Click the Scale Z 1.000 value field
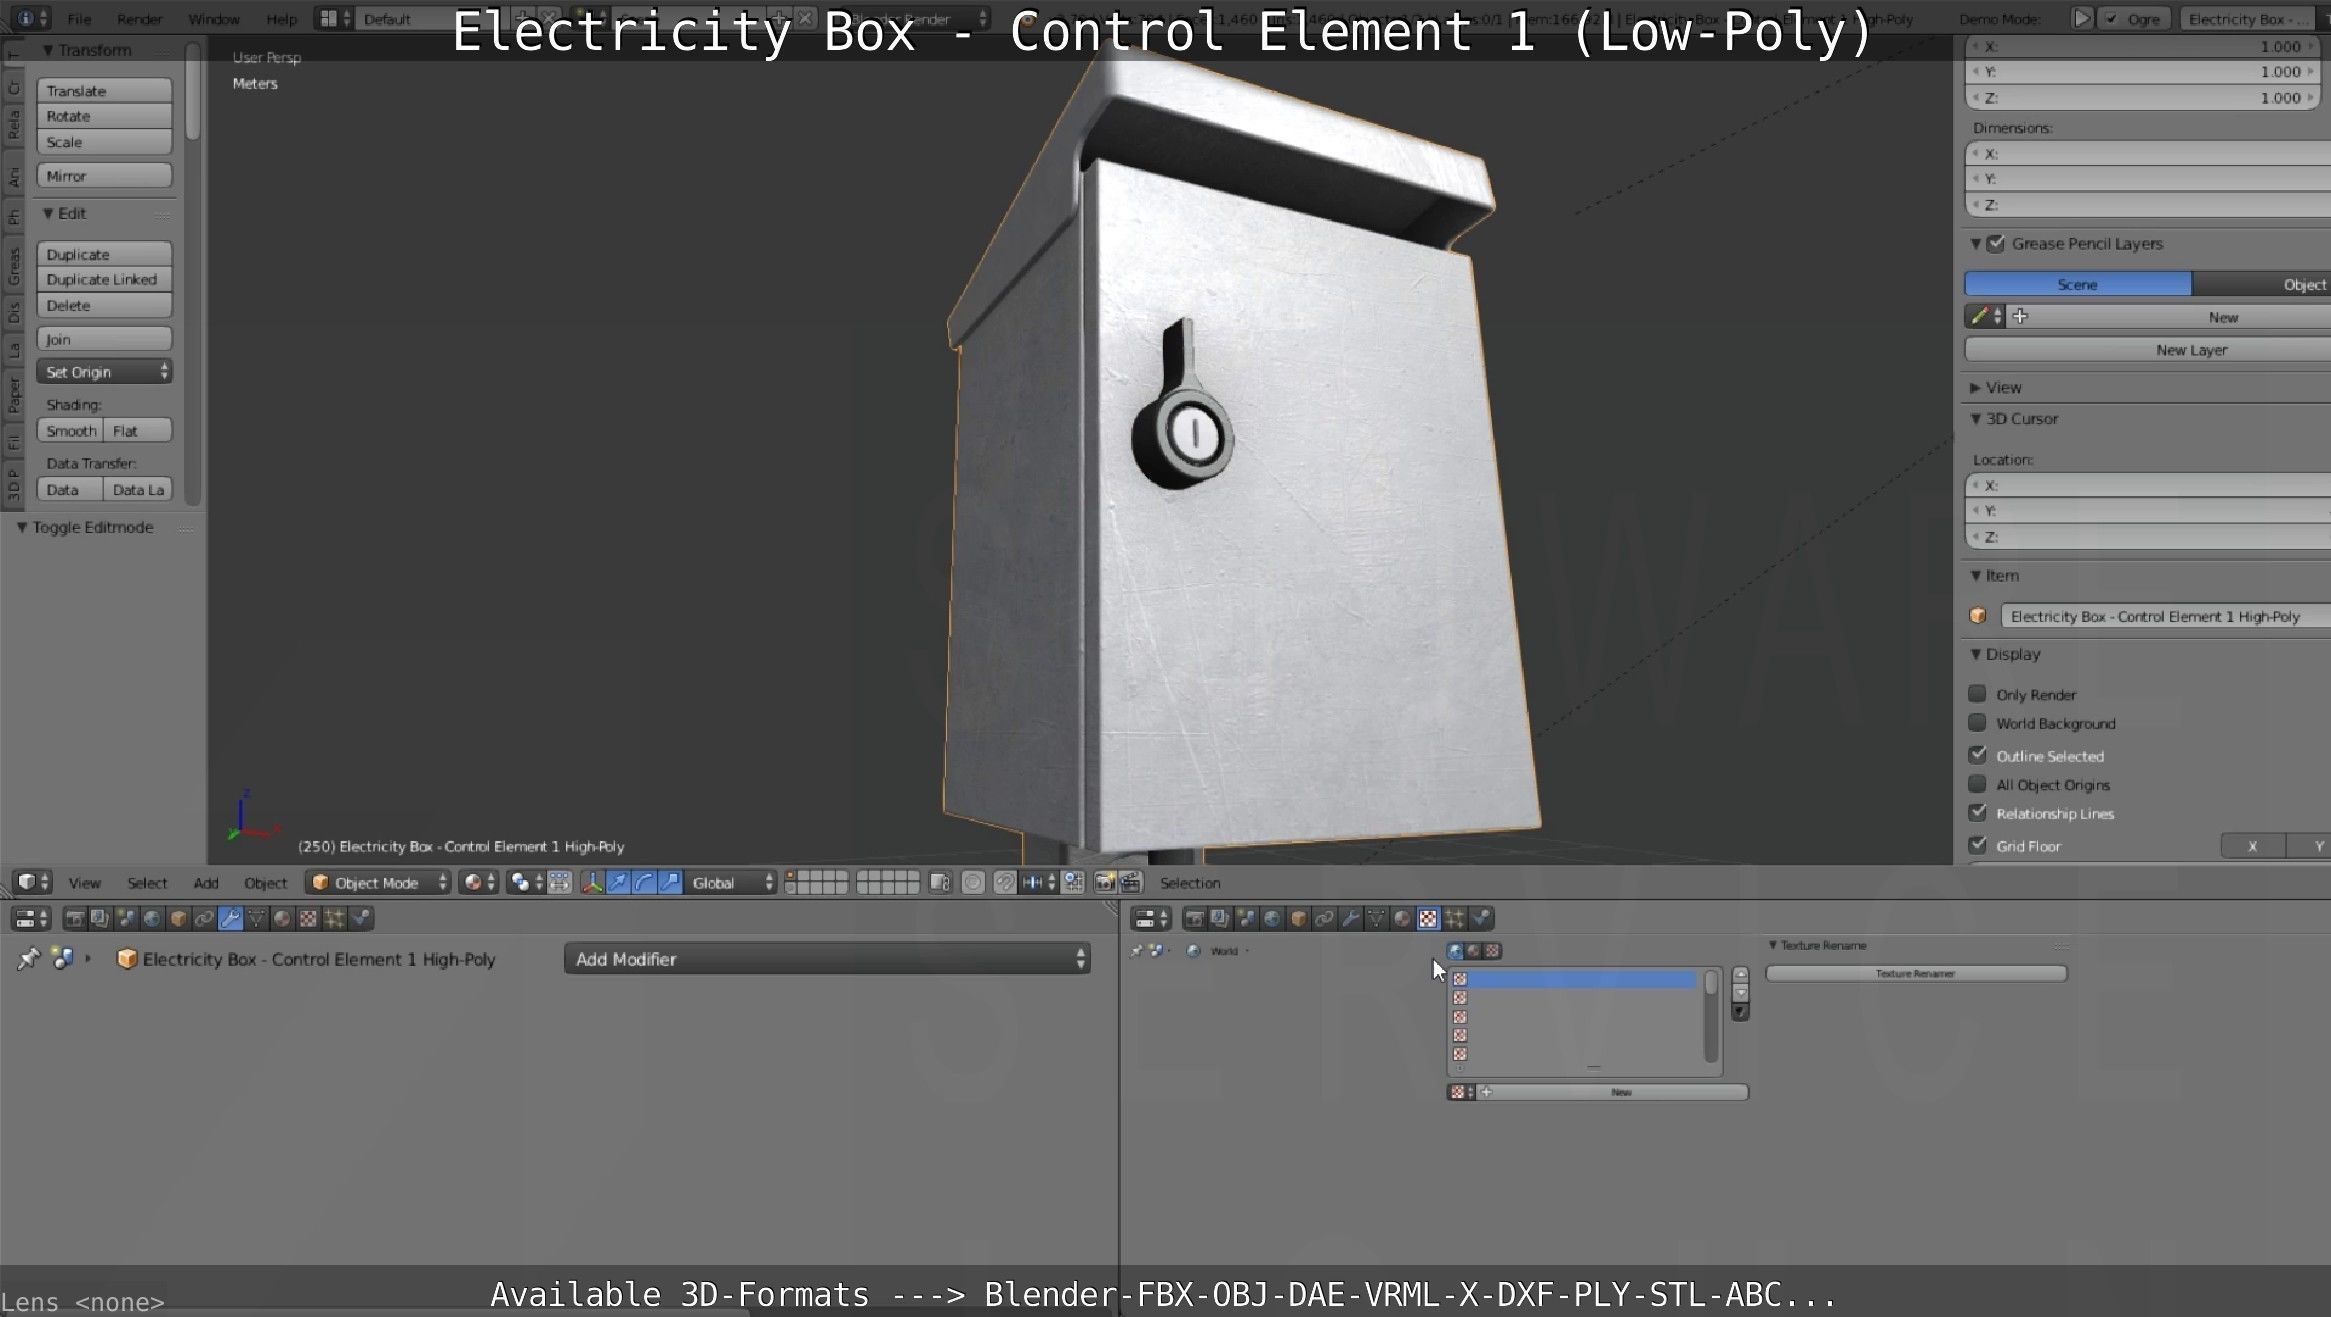Image resolution: width=2331 pixels, height=1317 pixels. (2142, 97)
